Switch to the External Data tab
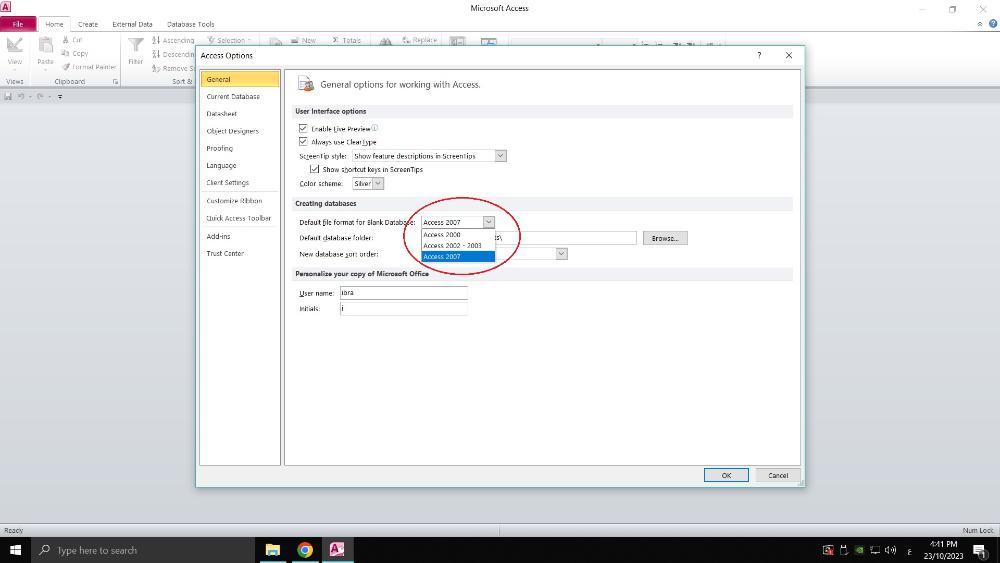This screenshot has width=1000, height=563. [x=132, y=24]
